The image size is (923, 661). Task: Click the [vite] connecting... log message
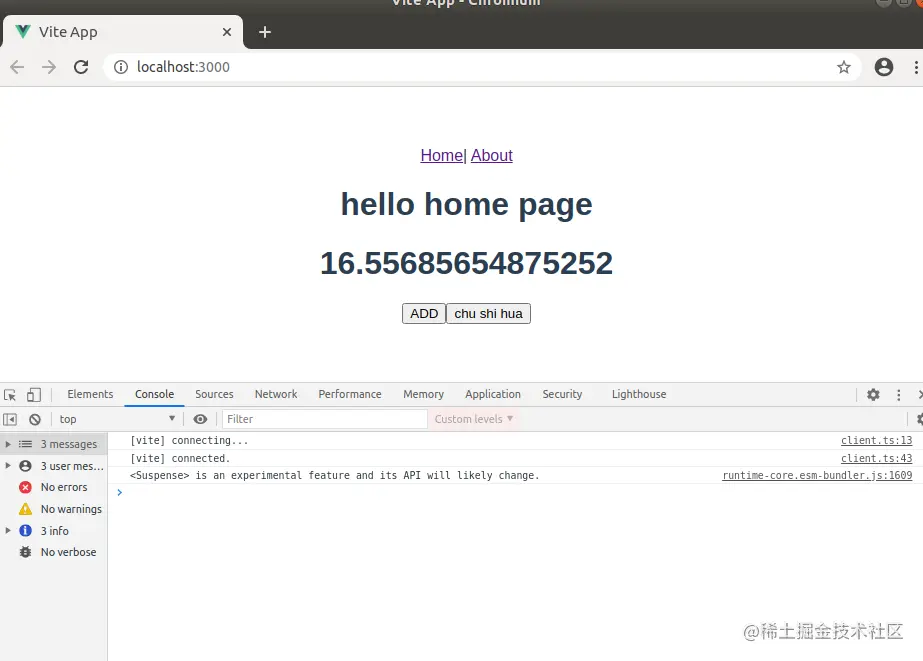point(189,440)
